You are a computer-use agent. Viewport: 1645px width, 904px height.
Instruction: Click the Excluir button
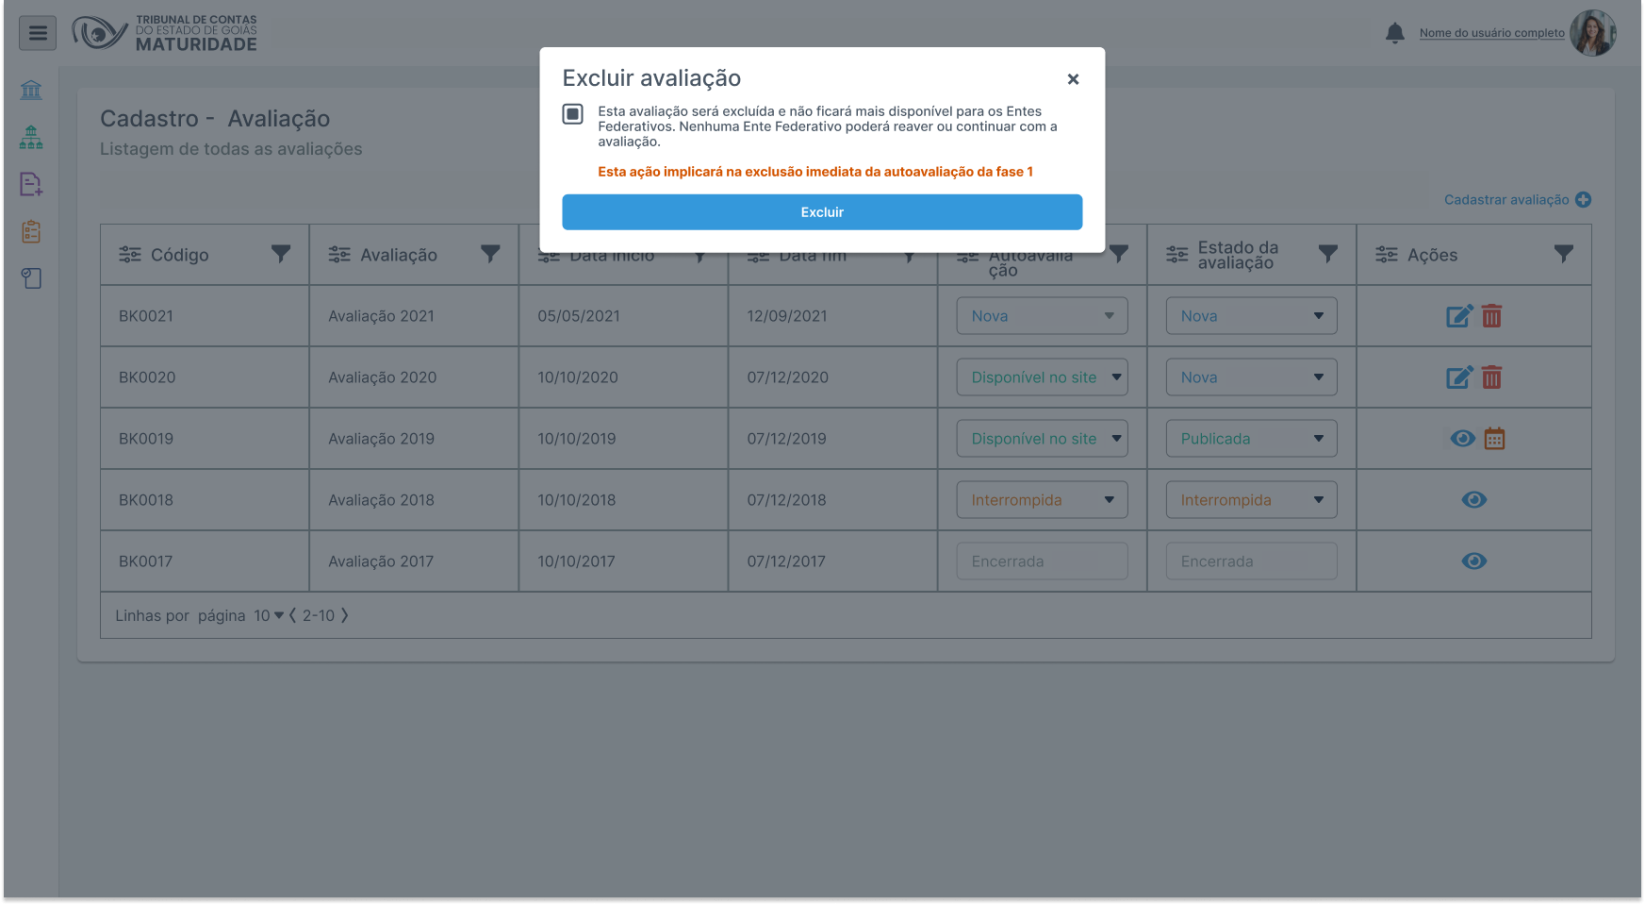821,212
